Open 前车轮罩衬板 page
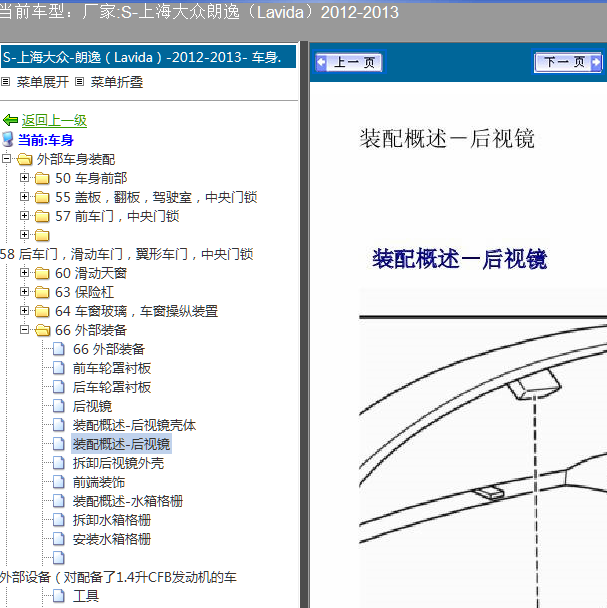 pos(112,368)
